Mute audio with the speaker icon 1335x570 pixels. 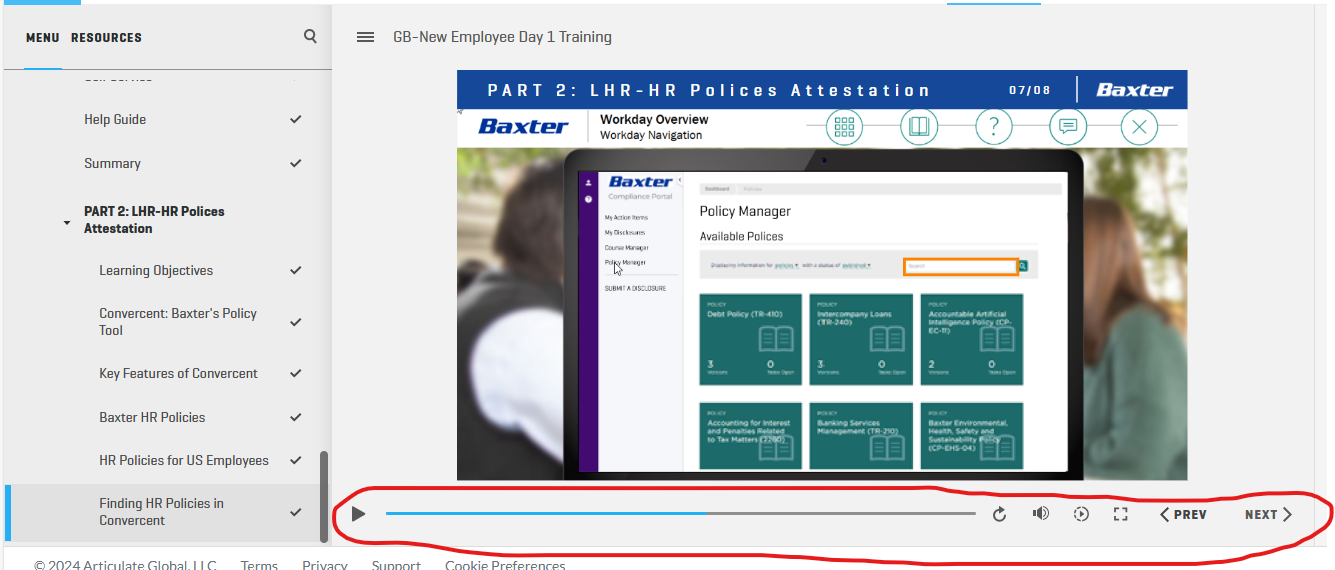1041,514
